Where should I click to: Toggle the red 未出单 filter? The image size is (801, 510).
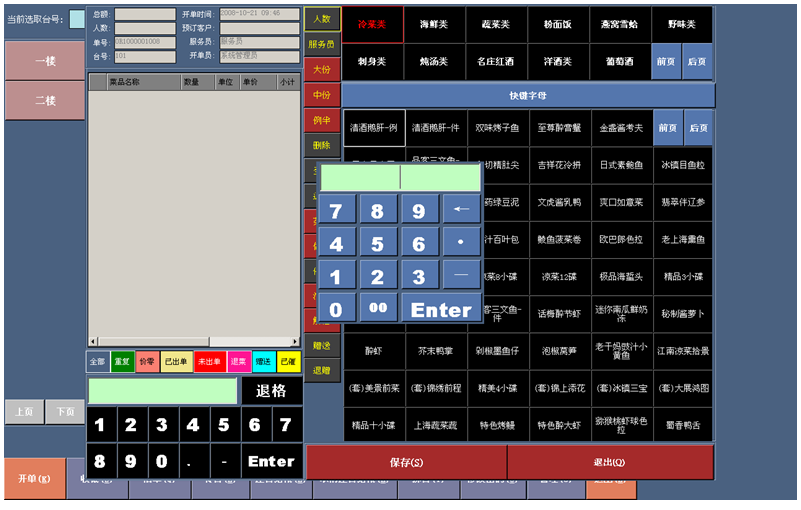pos(208,361)
